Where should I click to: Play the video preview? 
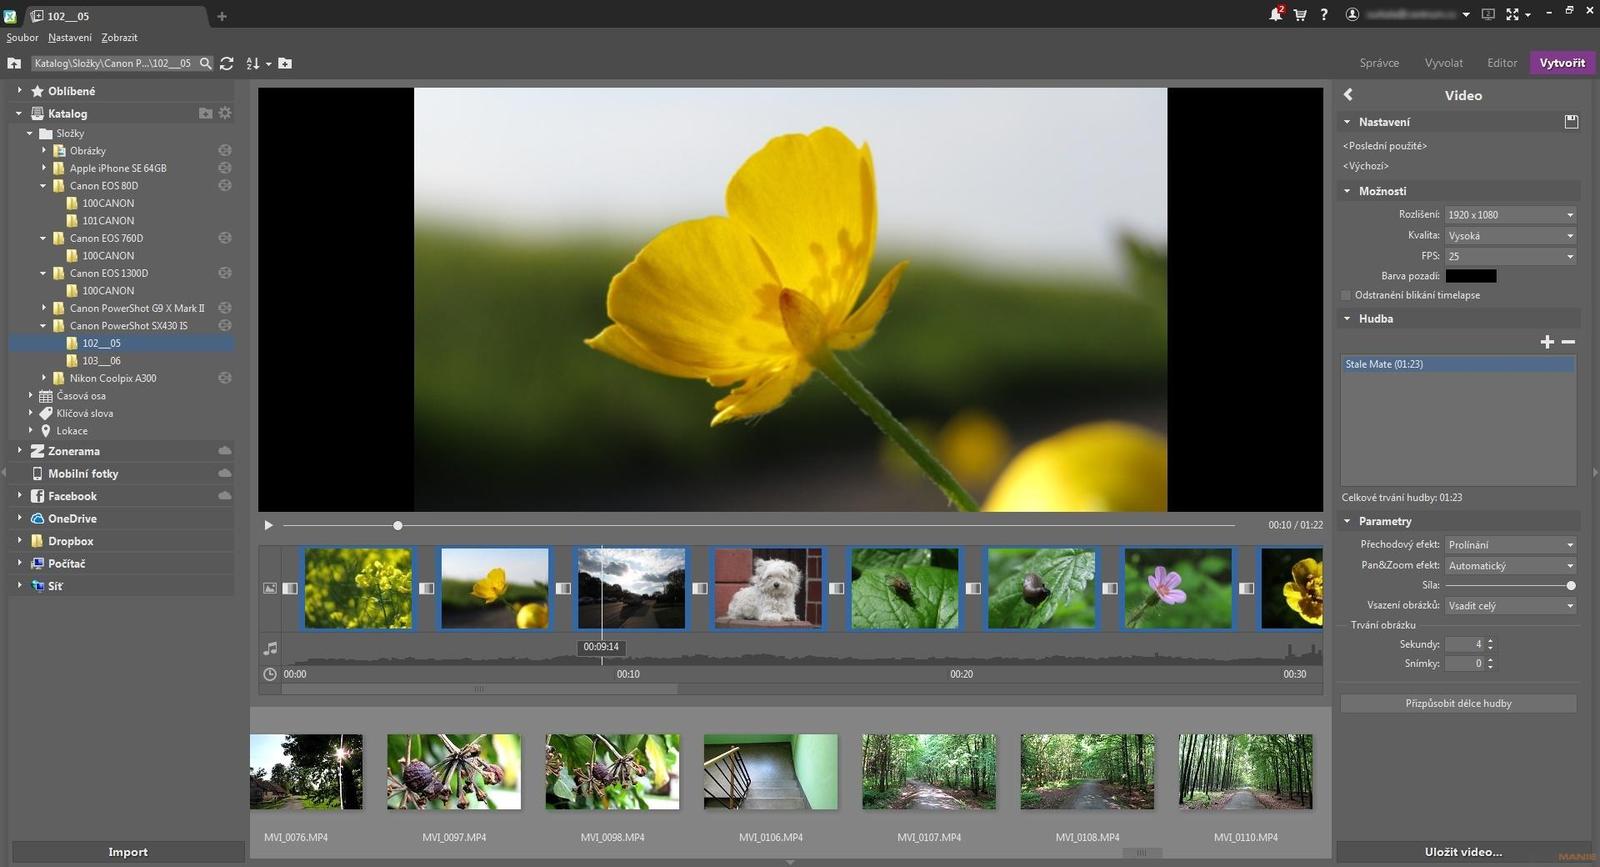pyautogui.click(x=268, y=525)
